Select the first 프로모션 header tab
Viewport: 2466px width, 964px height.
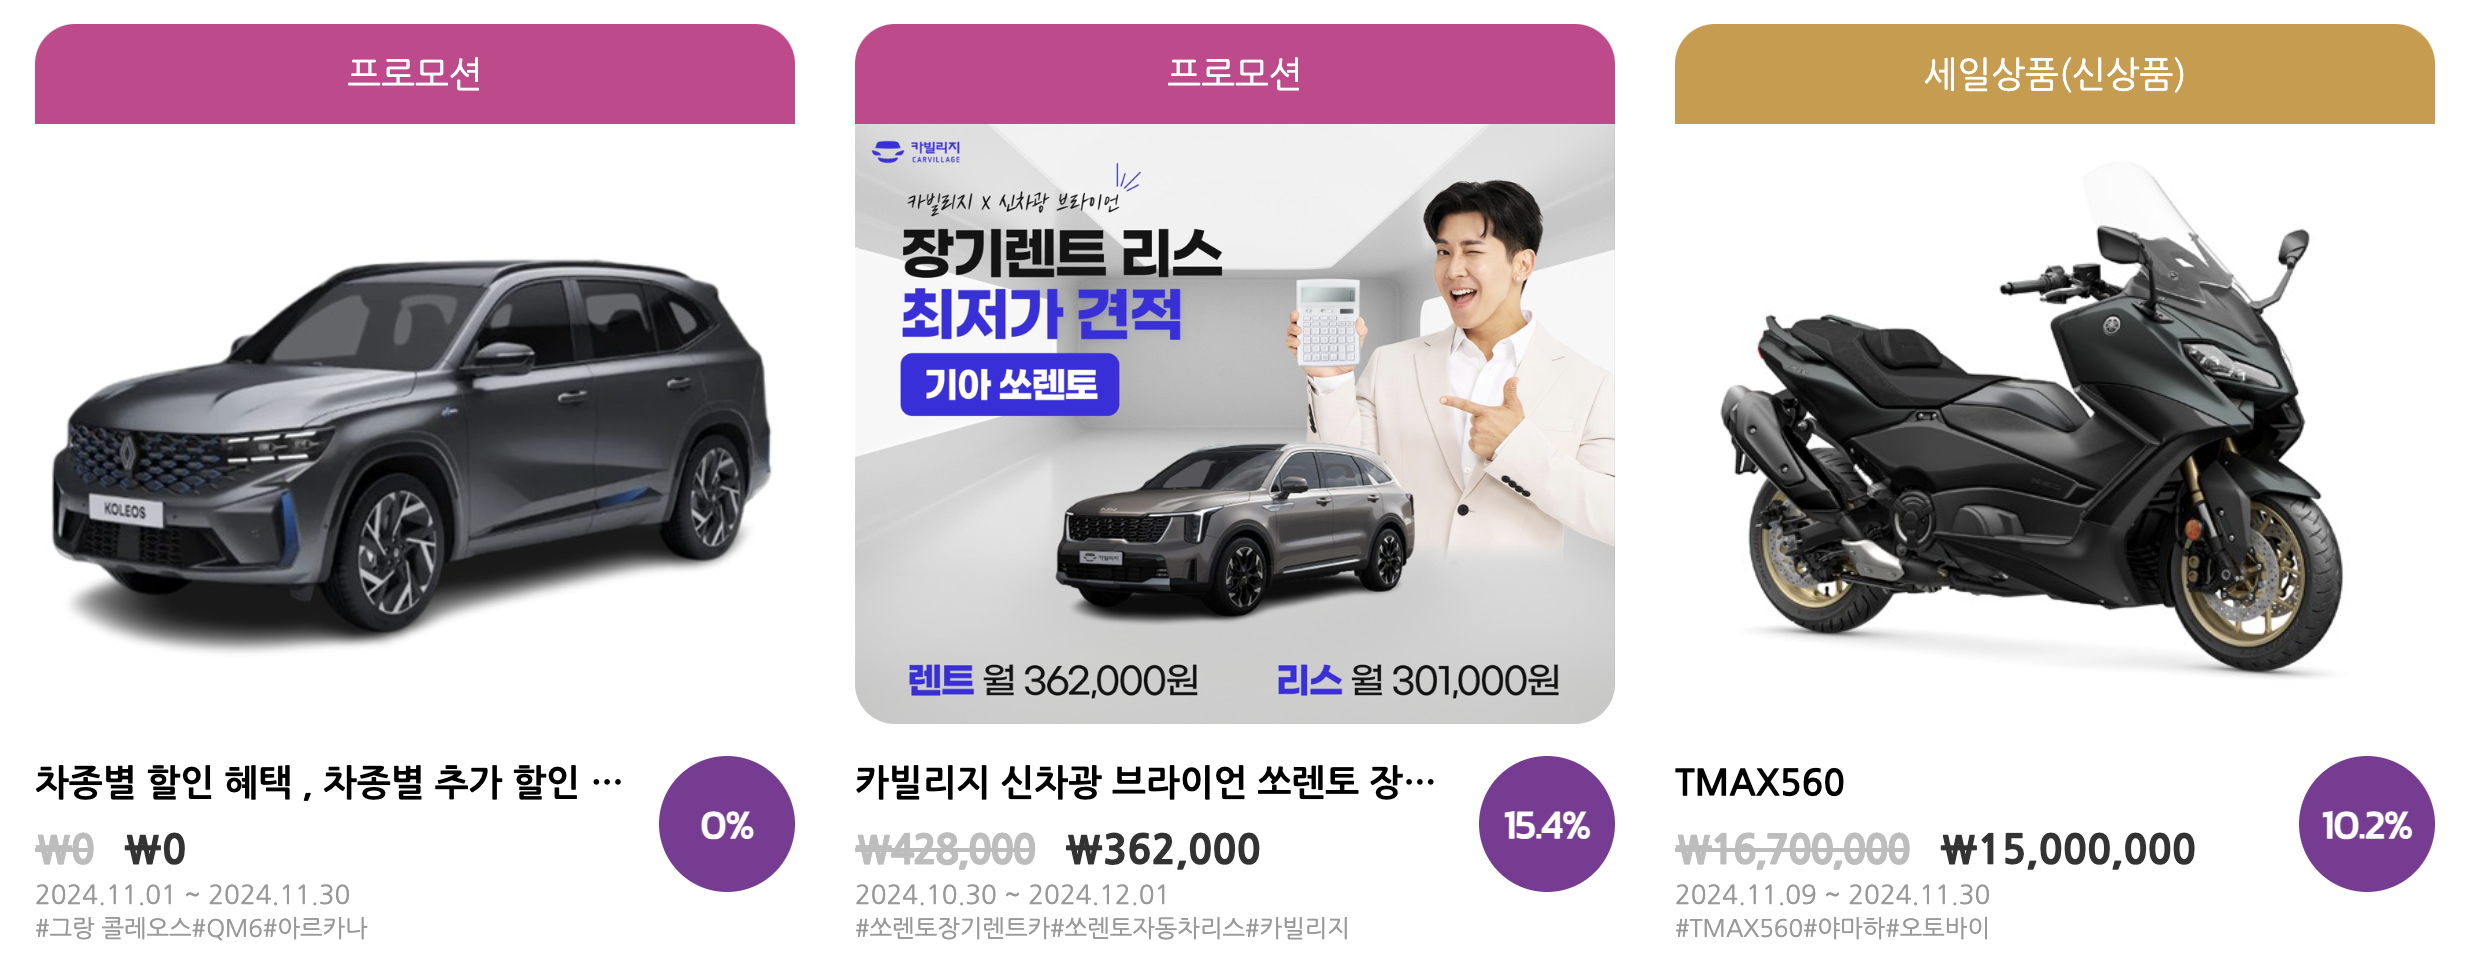(415, 74)
